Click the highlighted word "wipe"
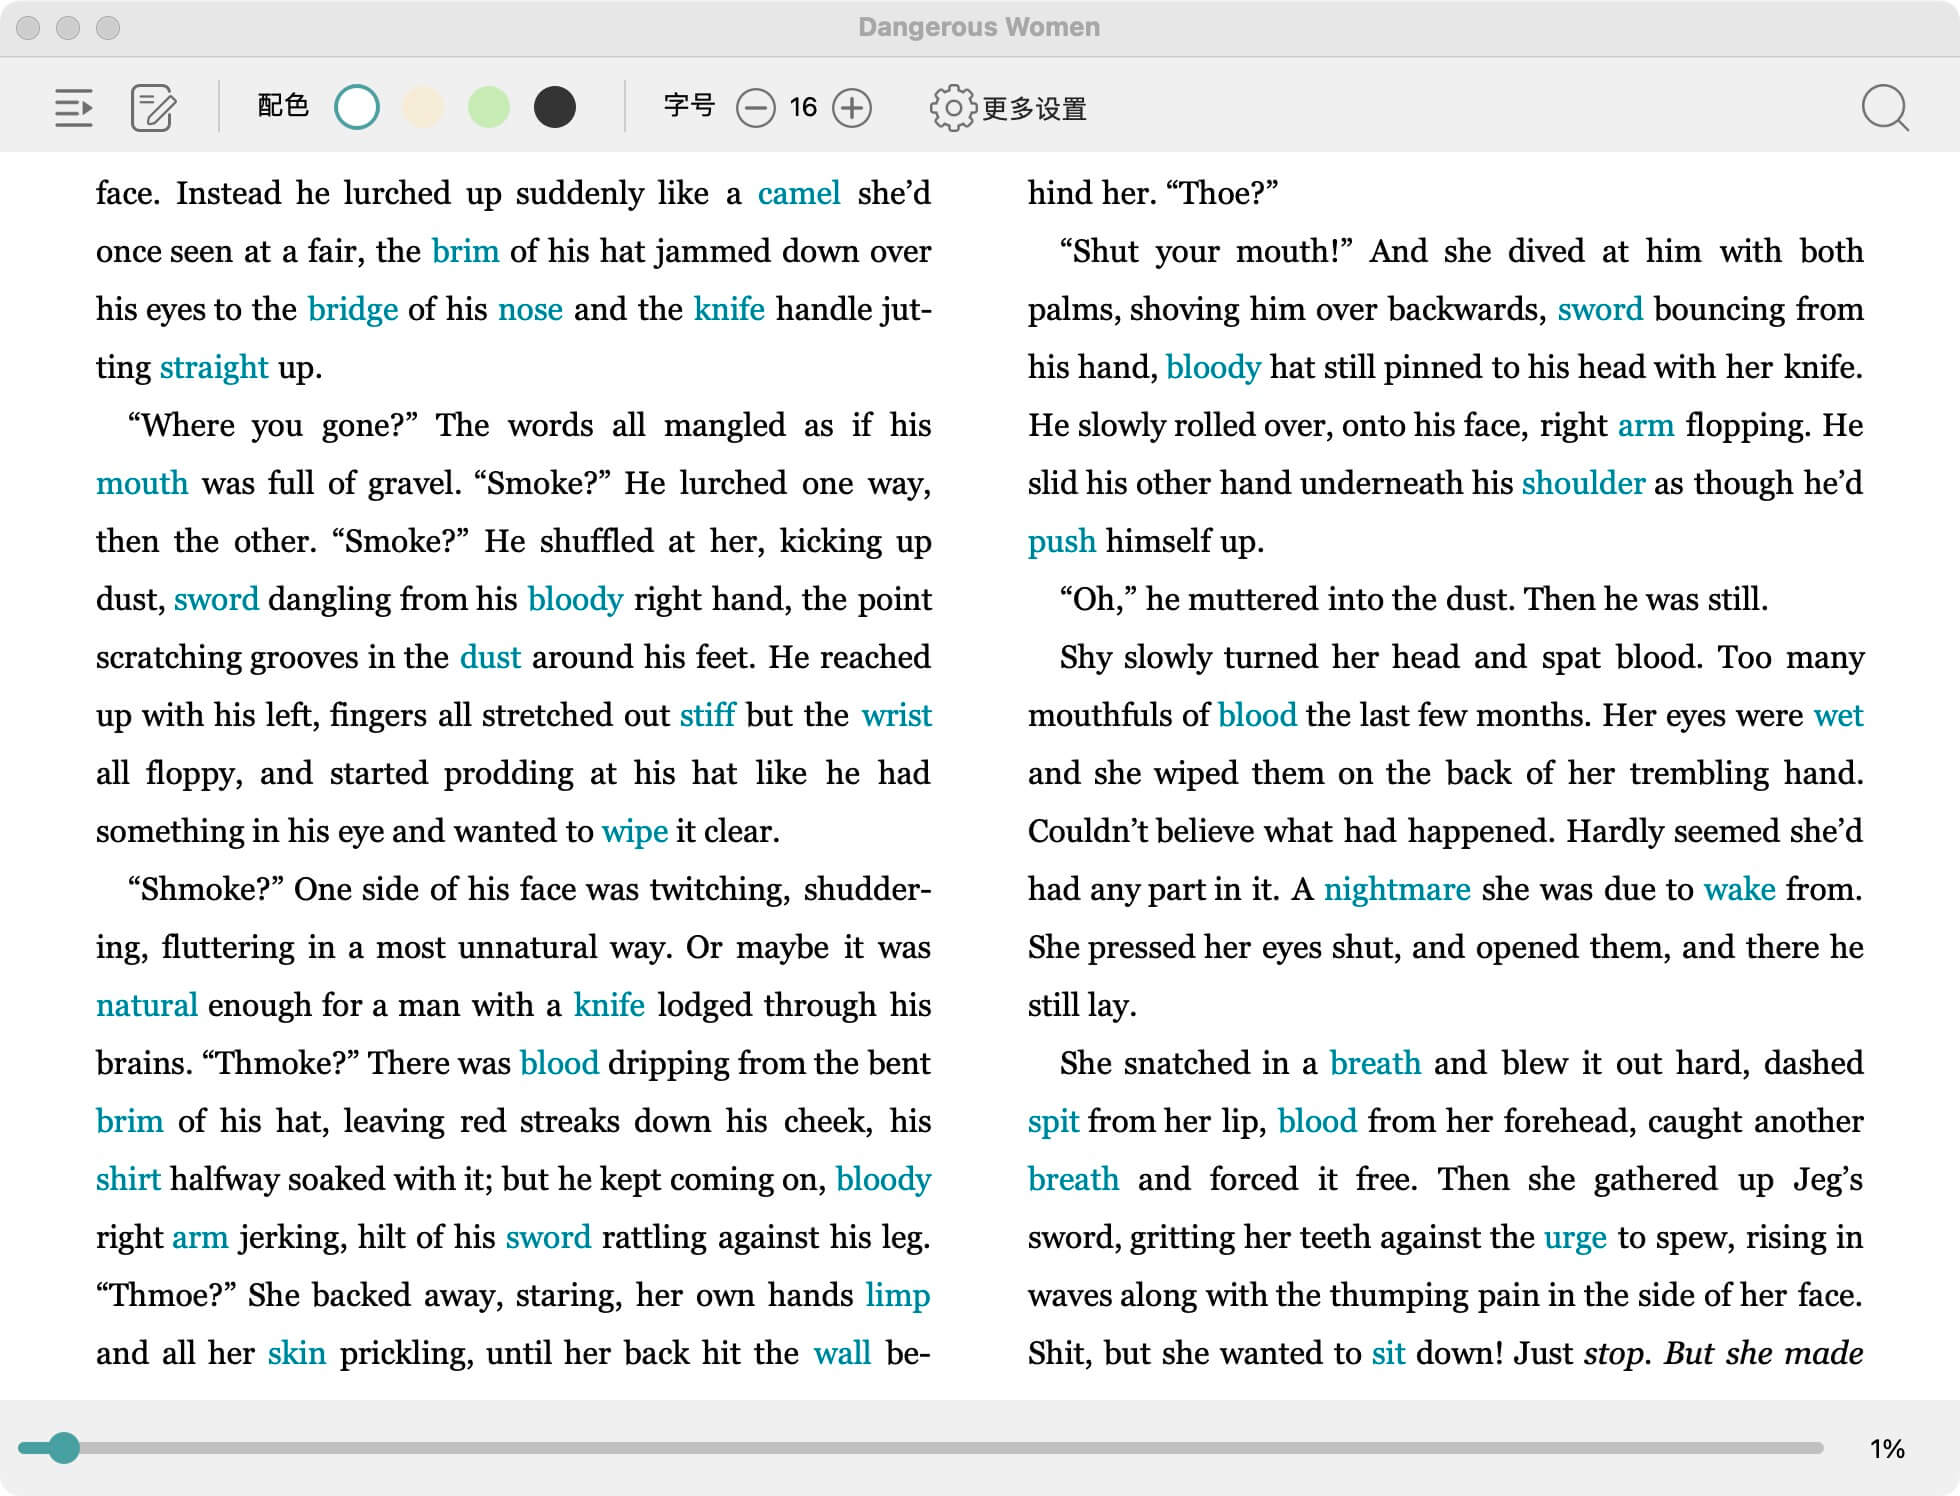Viewport: 1960px width, 1496px height. [635, 832]
